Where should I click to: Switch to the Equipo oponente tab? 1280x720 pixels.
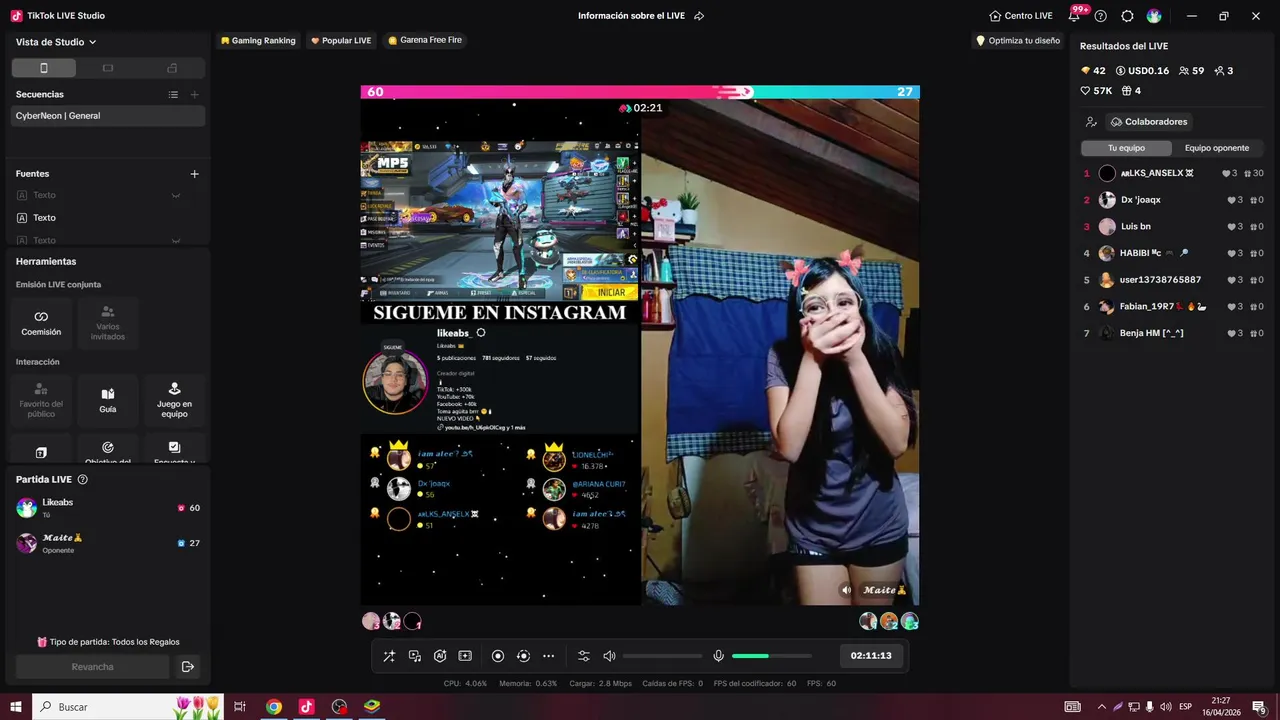(1217, 148)
